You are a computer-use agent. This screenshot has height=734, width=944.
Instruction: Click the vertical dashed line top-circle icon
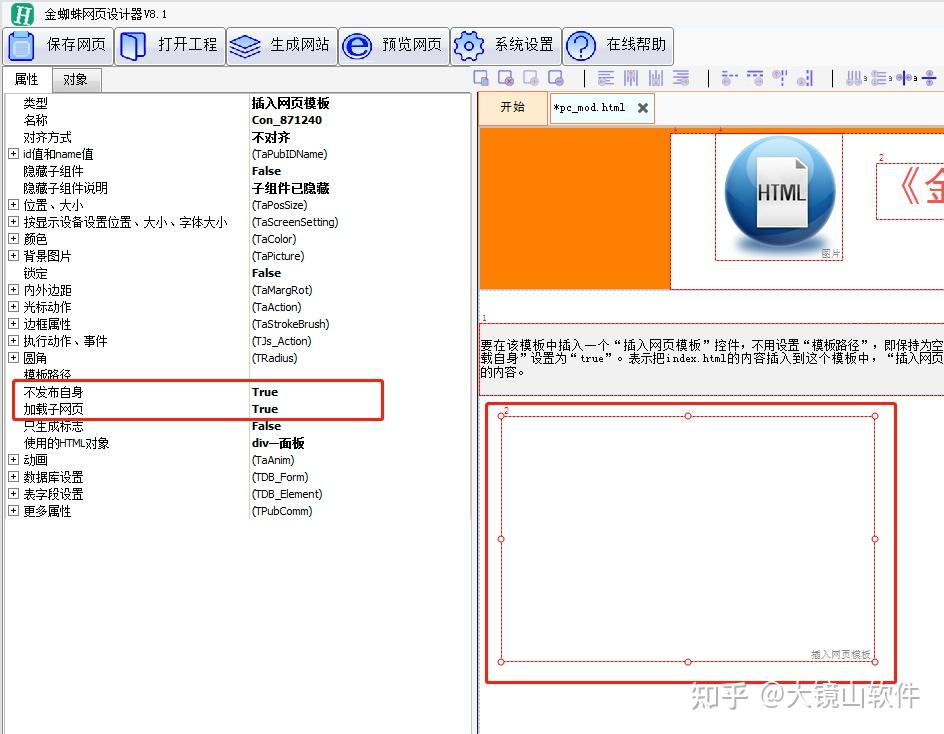tap(780, 78)
